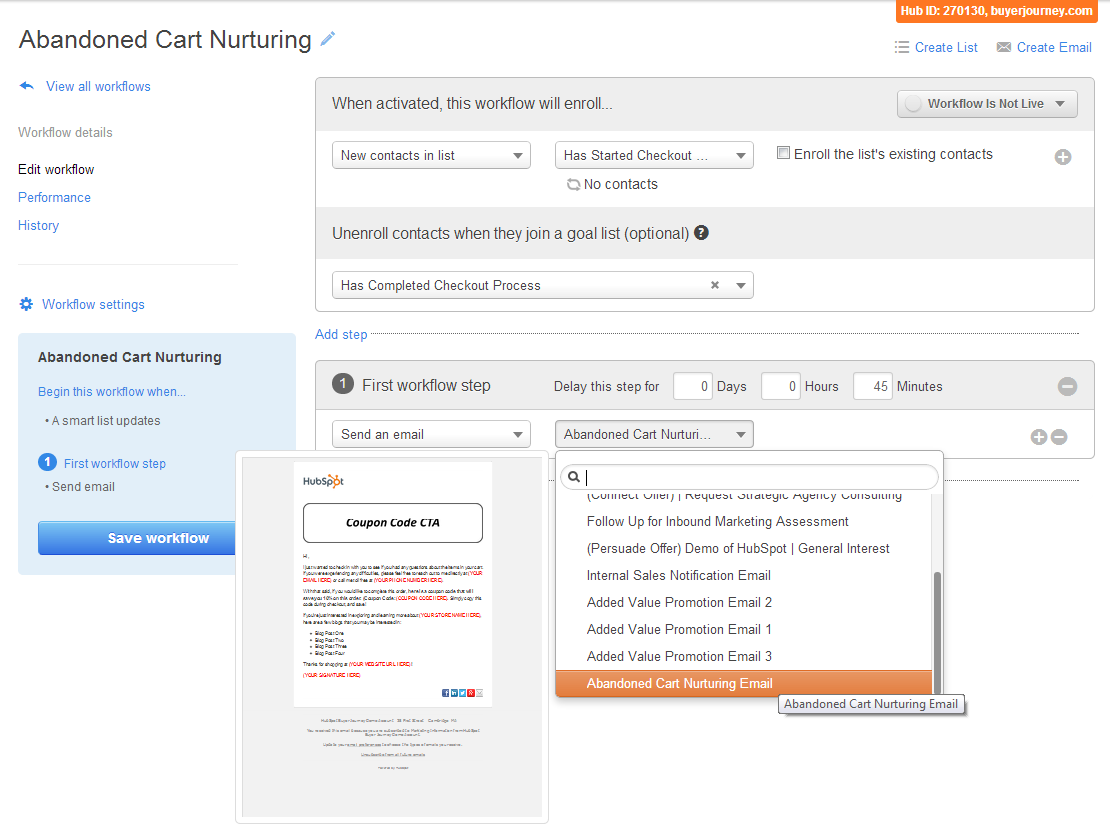This screenshot has width=1110, height=834.
Task: Open the Workflow Is Not Live dropdown arrow
Action: point(1060,103)
